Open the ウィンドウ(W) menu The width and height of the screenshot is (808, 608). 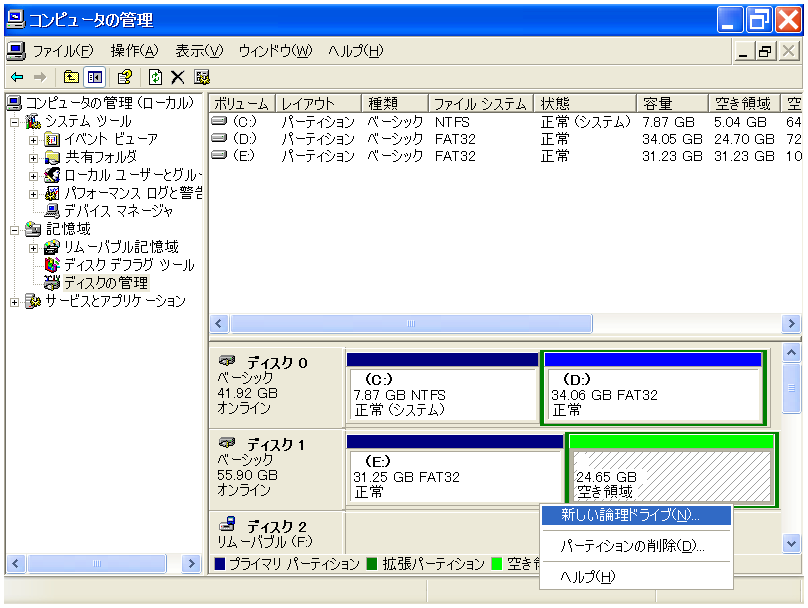[x=275, y=51]
